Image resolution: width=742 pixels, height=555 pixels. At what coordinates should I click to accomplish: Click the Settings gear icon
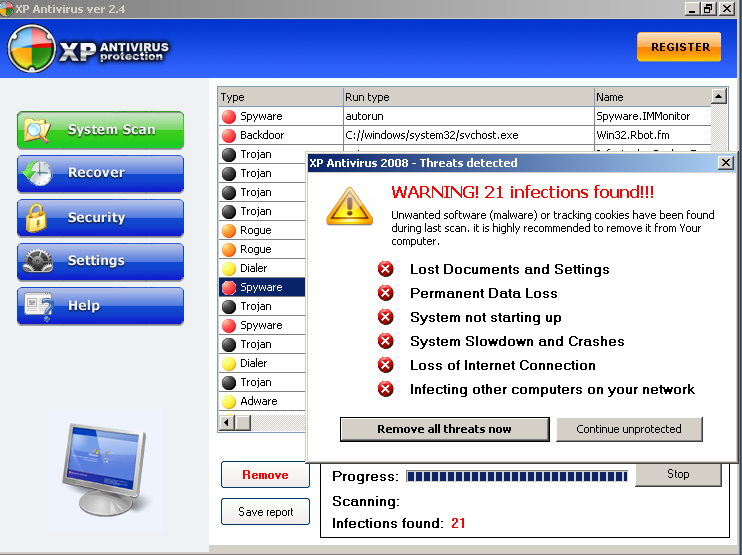click(x=38, y=261)
